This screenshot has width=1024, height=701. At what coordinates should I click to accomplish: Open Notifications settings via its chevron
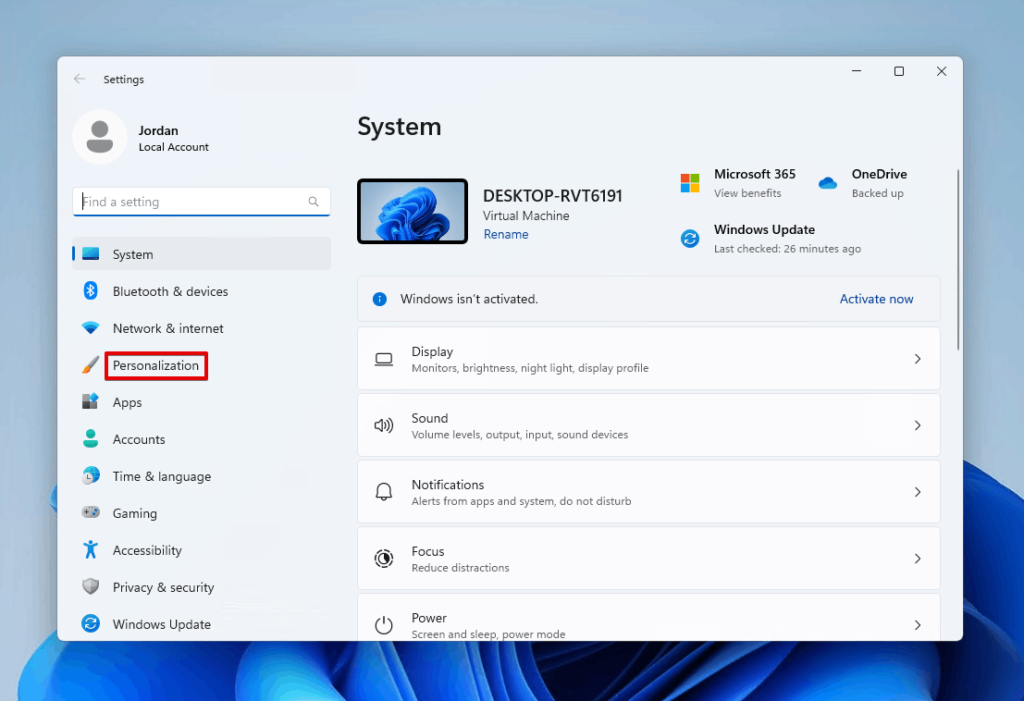click(917, 491)
